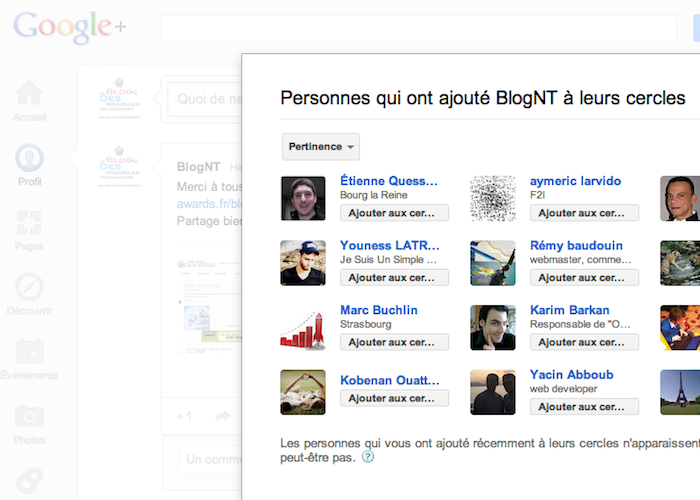Click the 'Quoi de ne...' share box

205,99
